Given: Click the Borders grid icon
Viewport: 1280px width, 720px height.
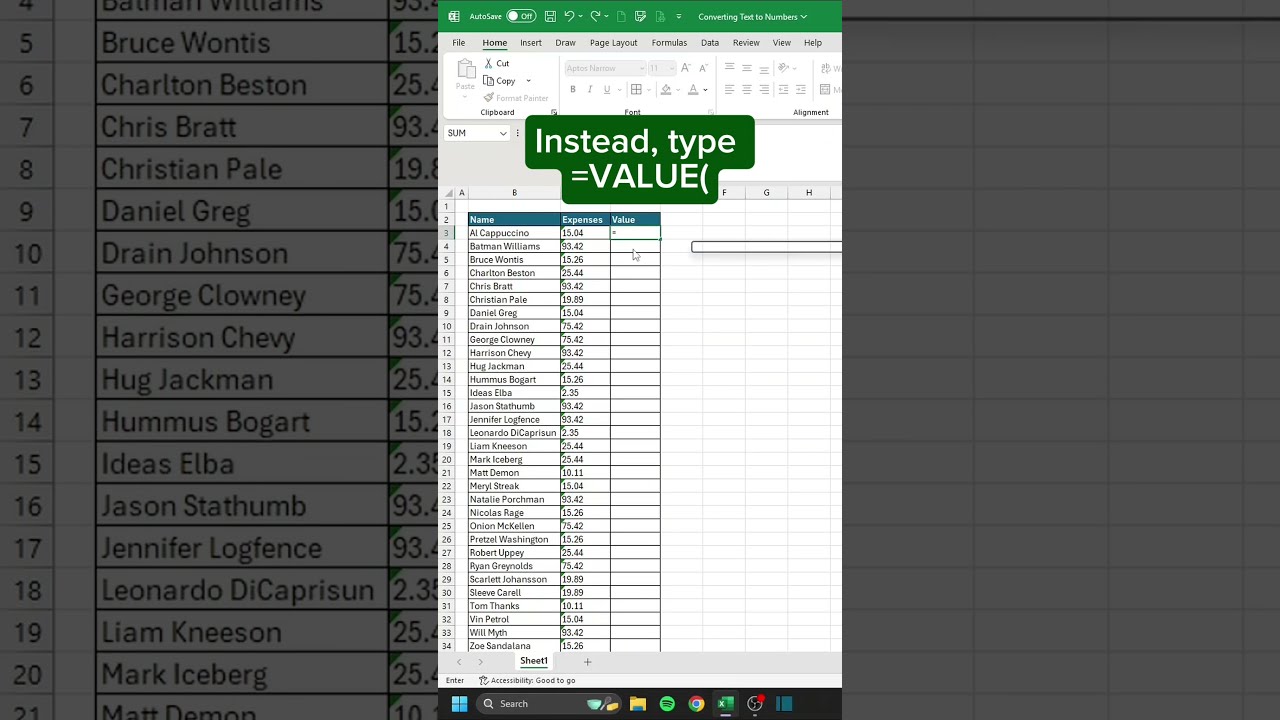Looking at the screenshot, I should point(636,89).
